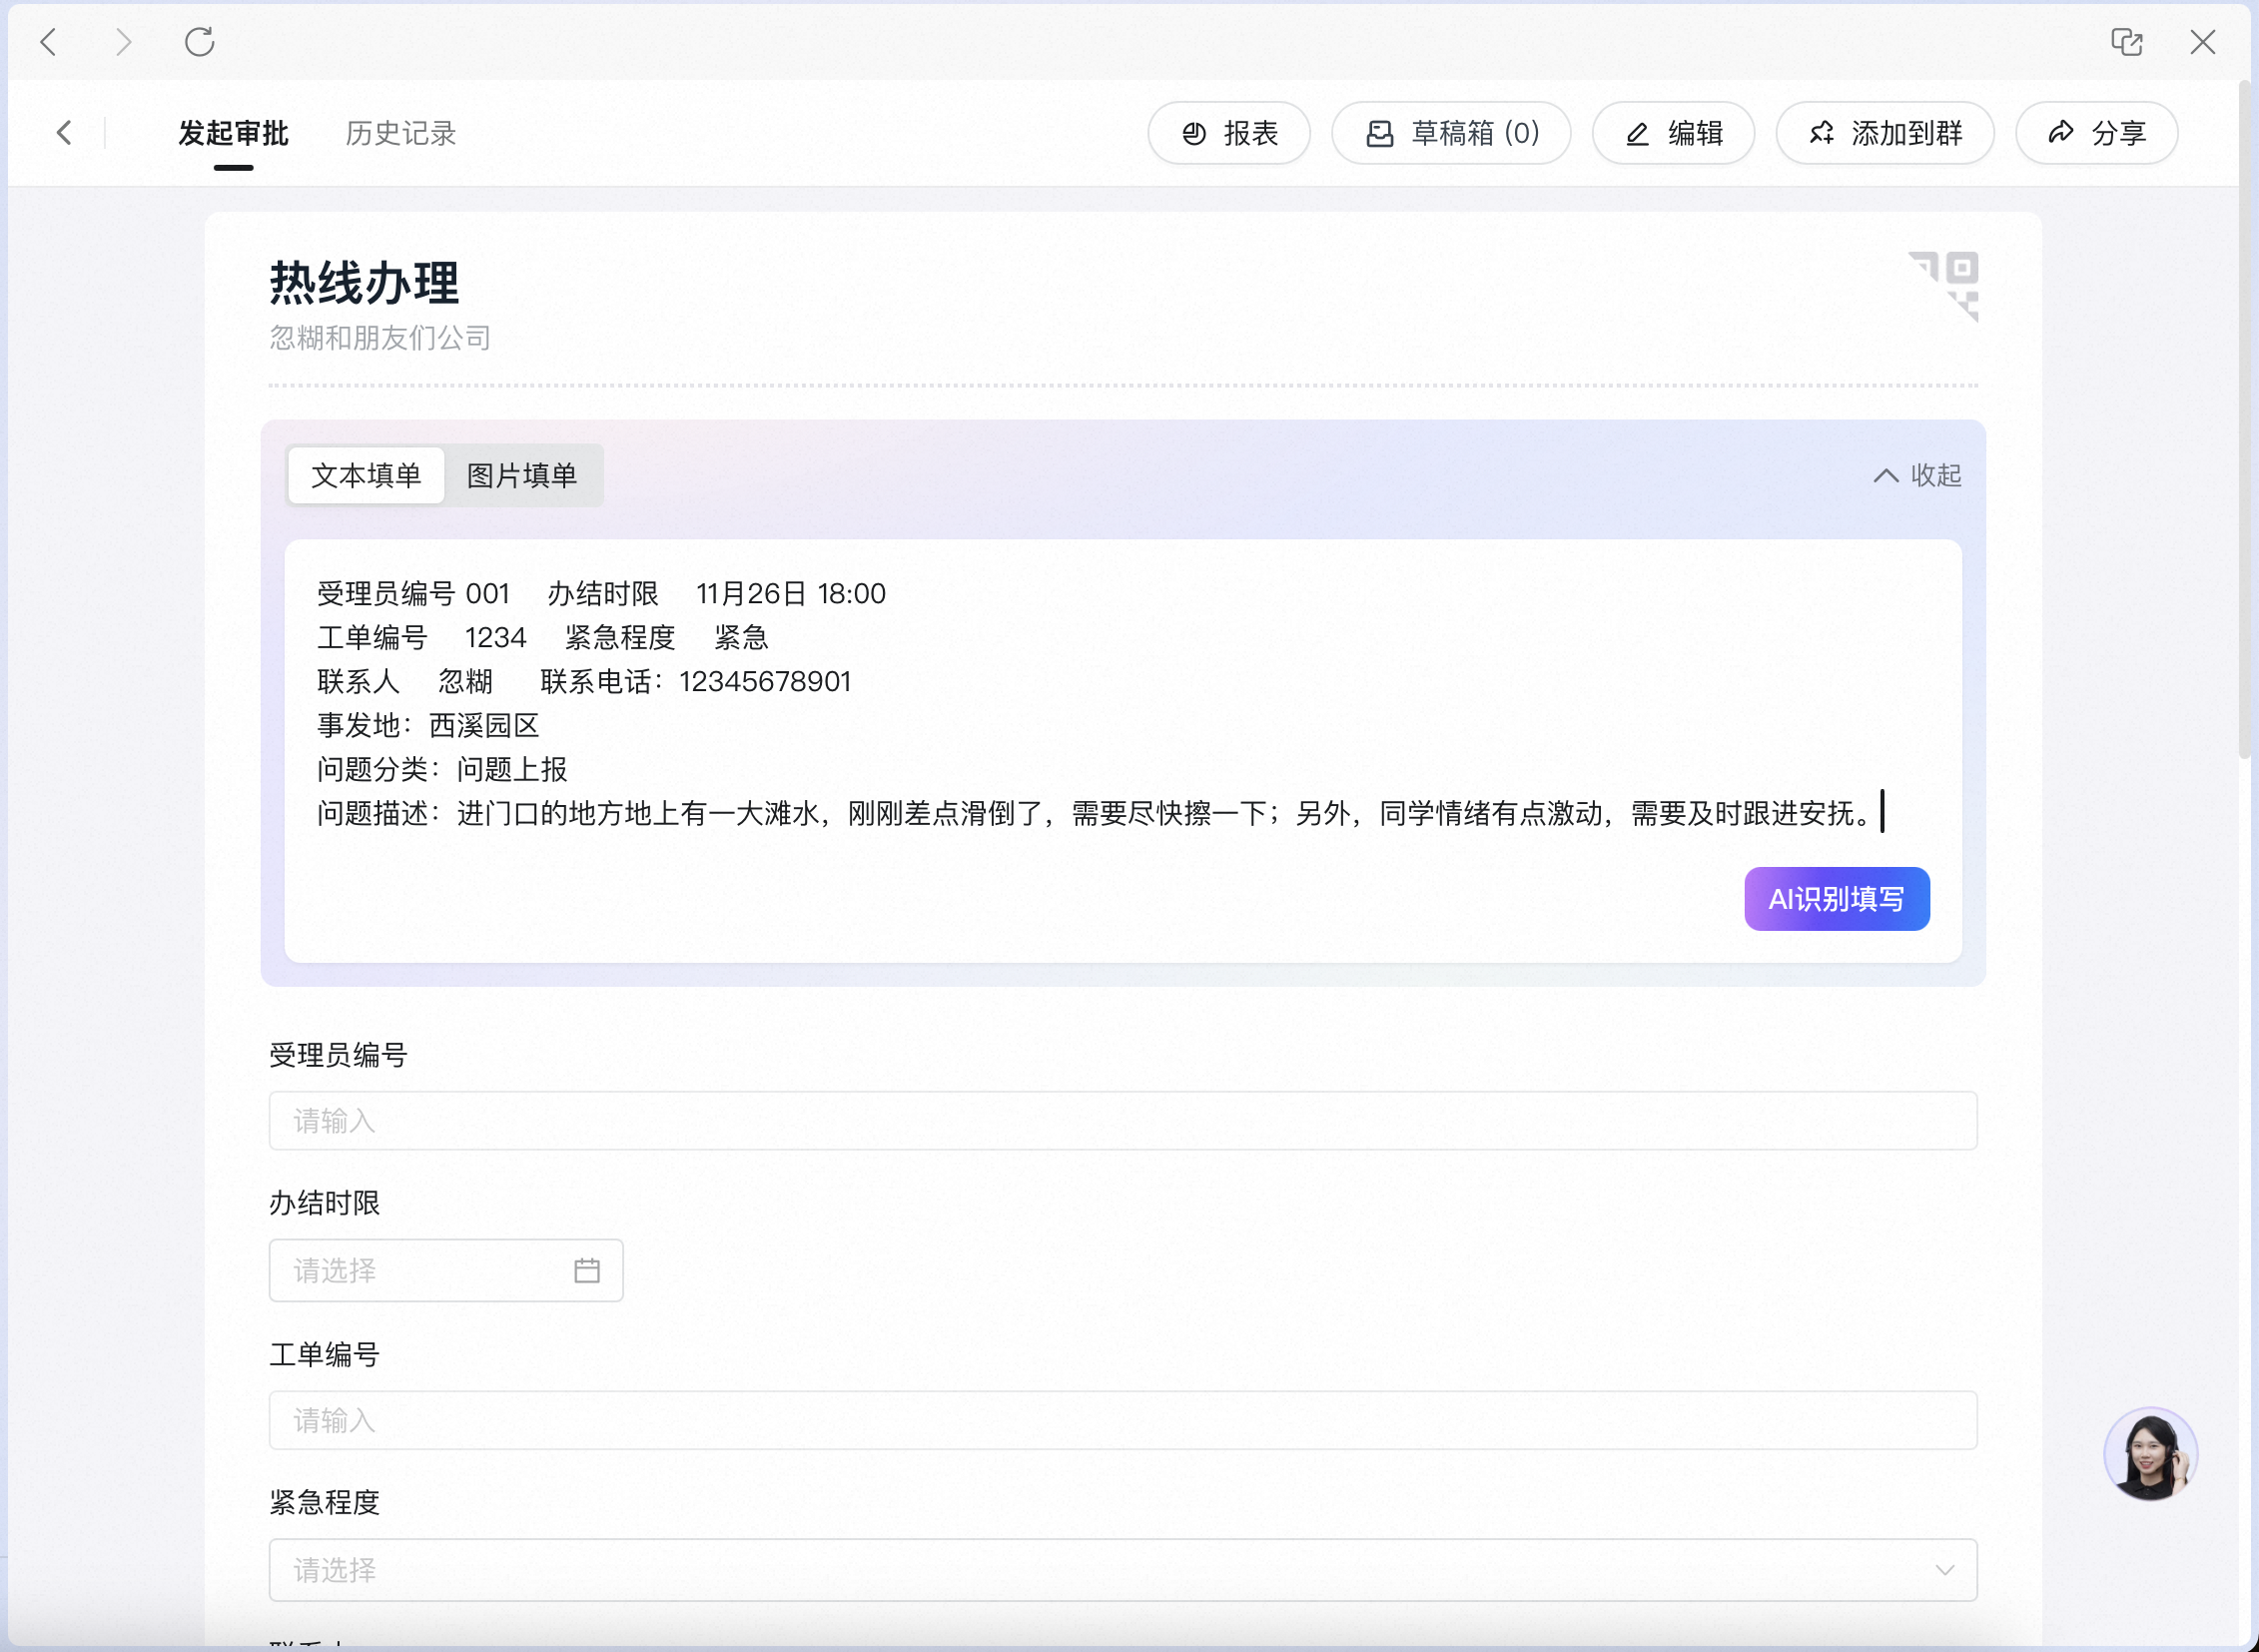Click the 分享 share button
The height and width of the screenshot is (1652, 2259).
[x=2097, y=133]
